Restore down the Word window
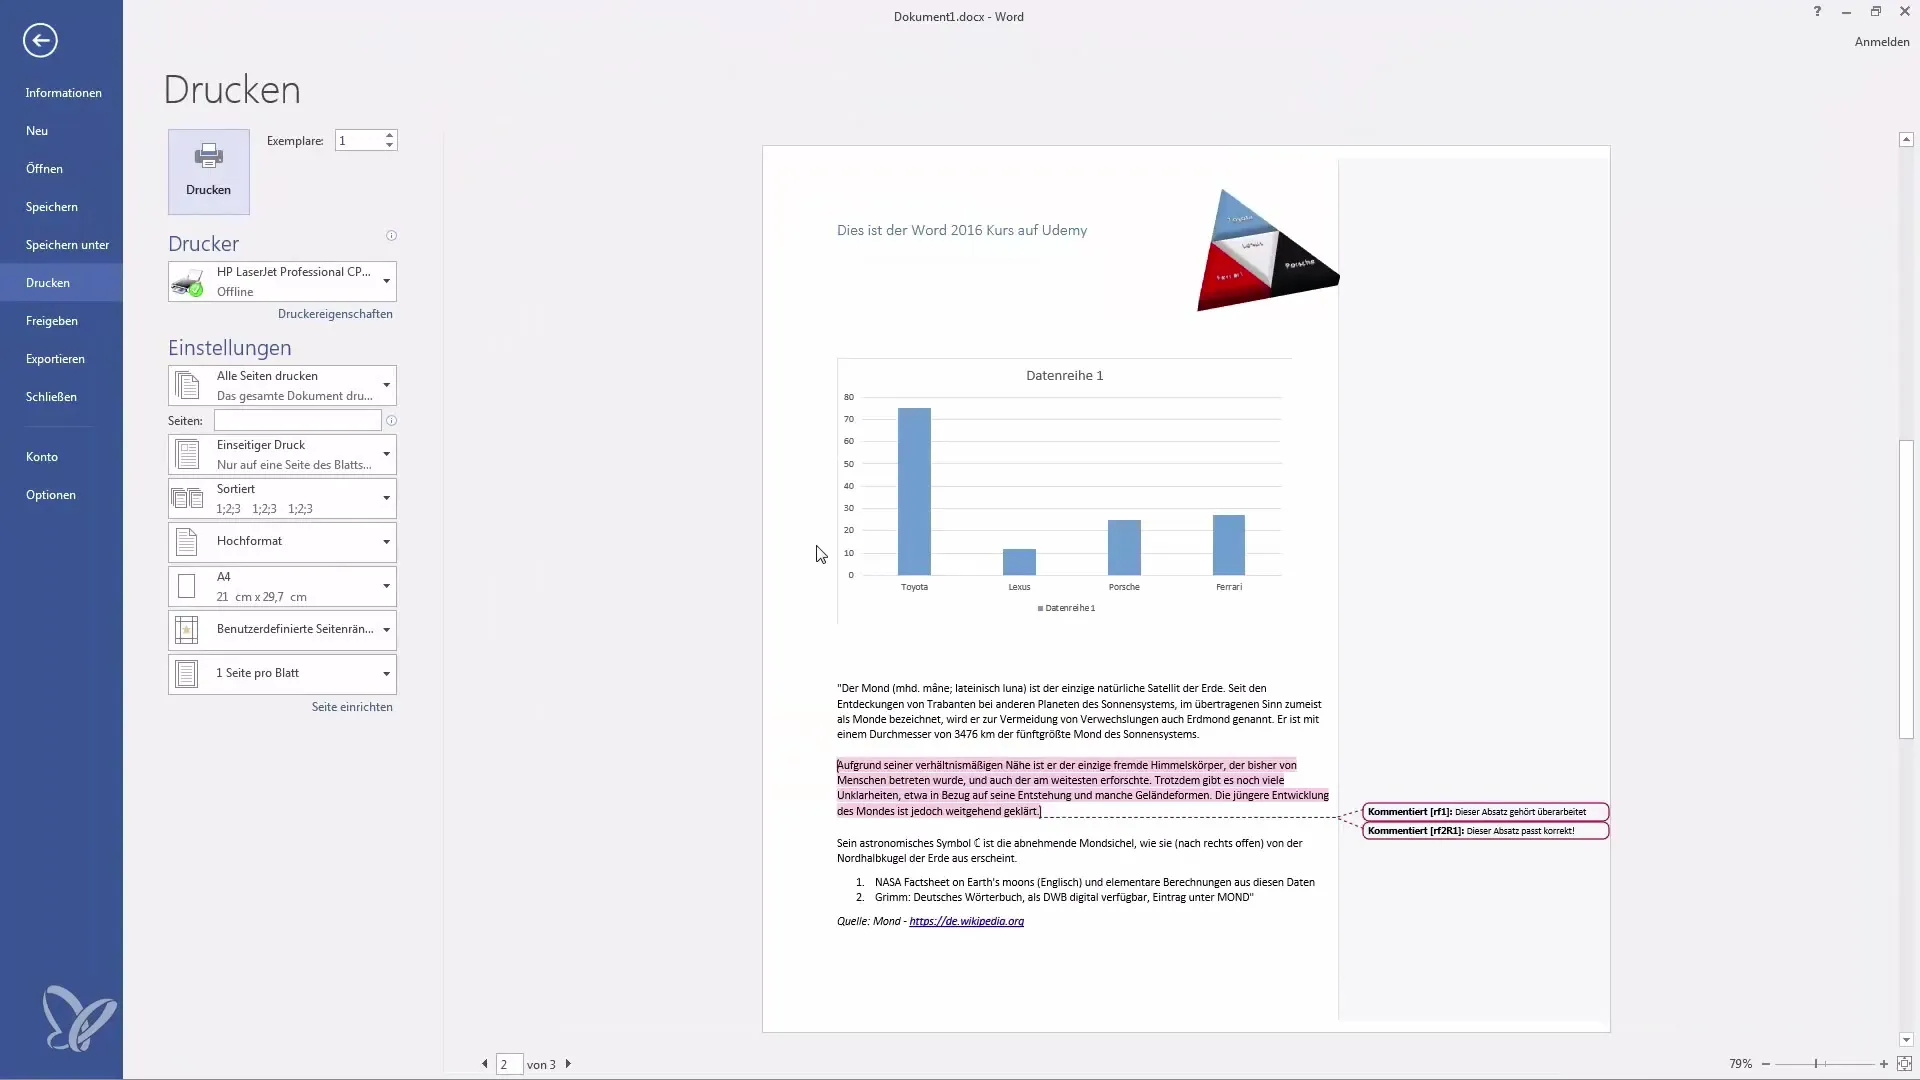The height and width of the screenshot is (1080, 1920). (x=1876, y=12)
